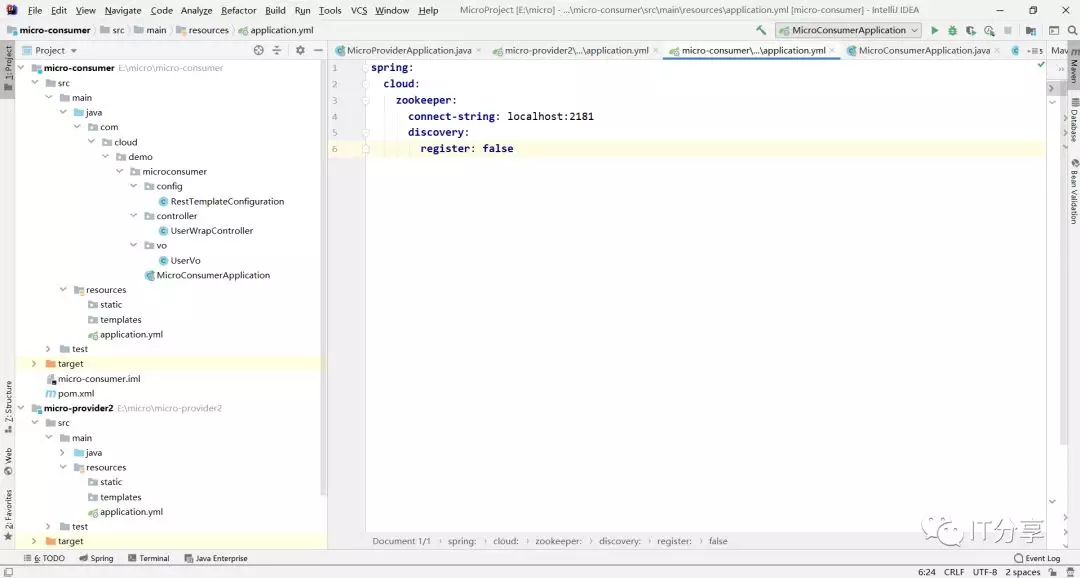
Task: Open Search Everywhere magnifier icon
Action: tap(1073, 30)
